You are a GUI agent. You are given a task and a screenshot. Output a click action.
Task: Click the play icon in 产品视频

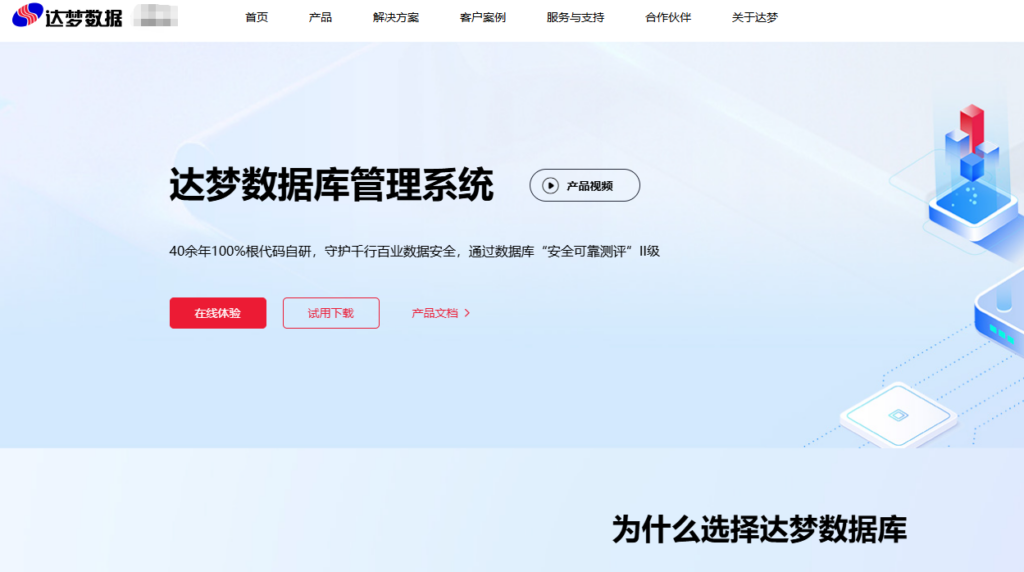tap(551, 186)
